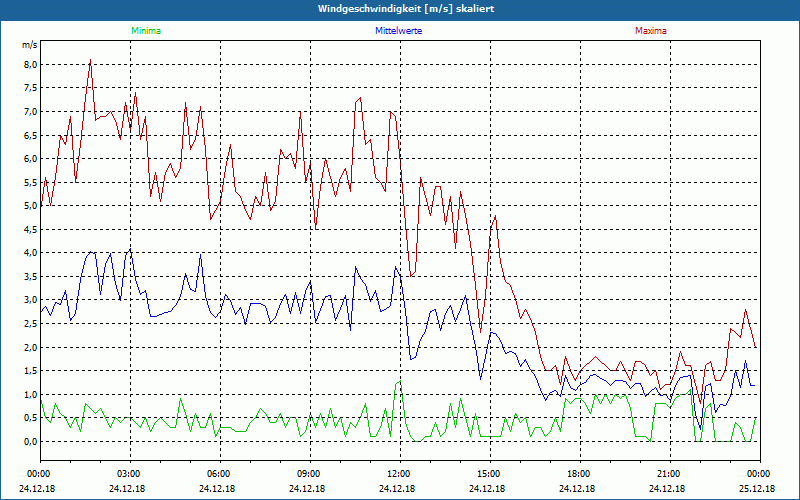Click the 5,5 y-axis value

coord(30,182)
